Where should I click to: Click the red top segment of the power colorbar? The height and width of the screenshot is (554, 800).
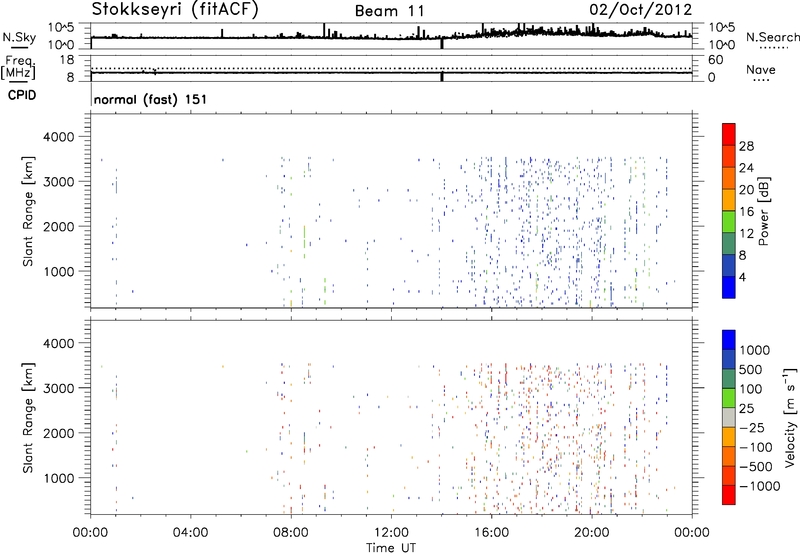point(729,134)
